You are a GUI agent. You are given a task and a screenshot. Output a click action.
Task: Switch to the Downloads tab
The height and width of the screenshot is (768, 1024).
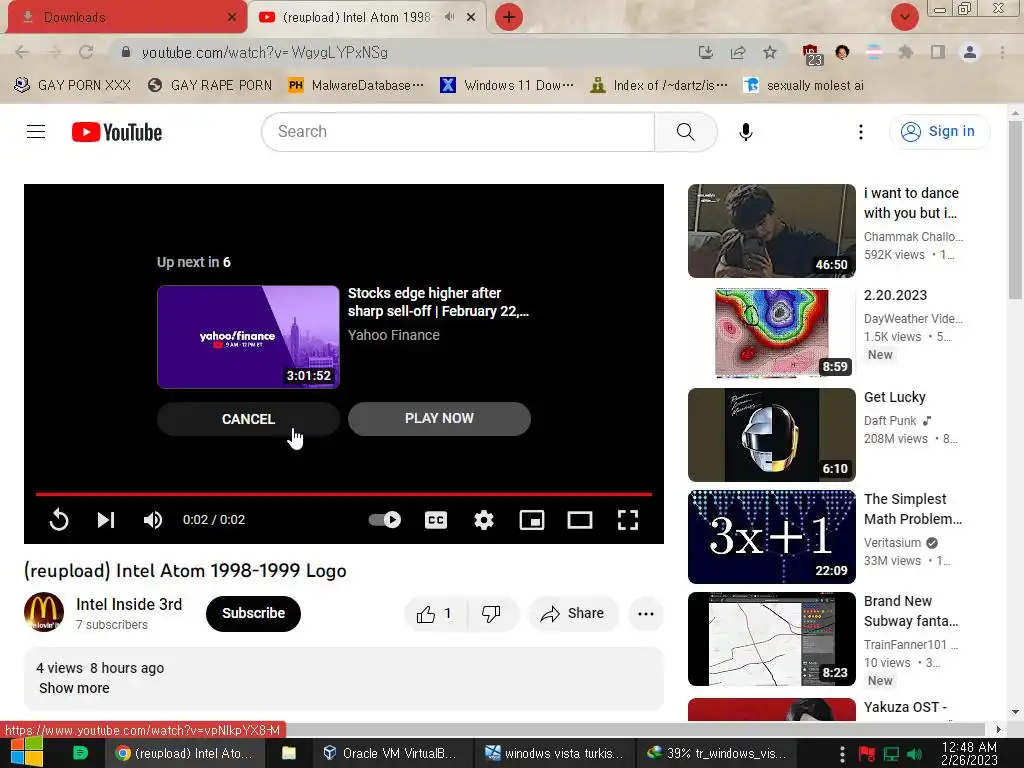tap(127, 17)
